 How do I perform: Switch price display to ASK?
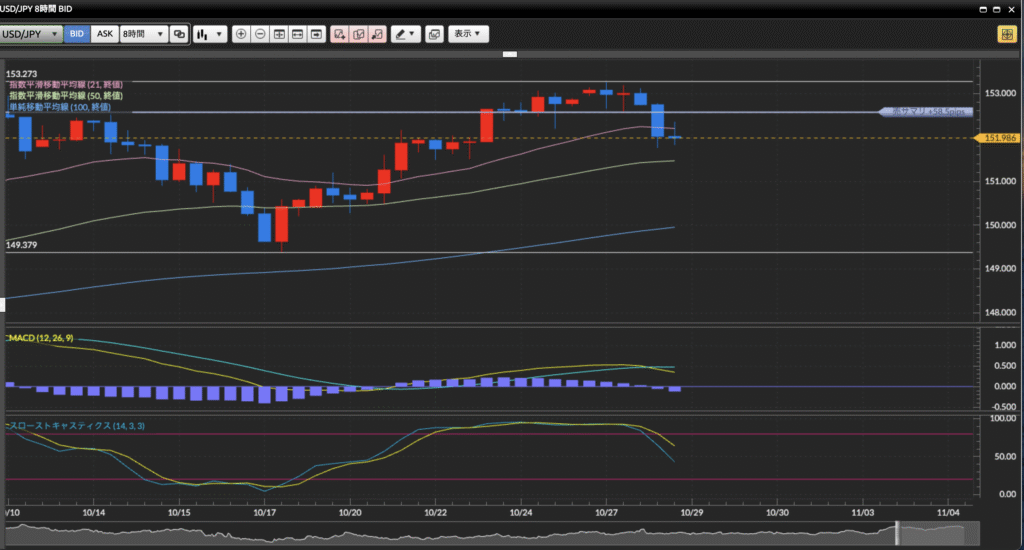coord(104,34)
